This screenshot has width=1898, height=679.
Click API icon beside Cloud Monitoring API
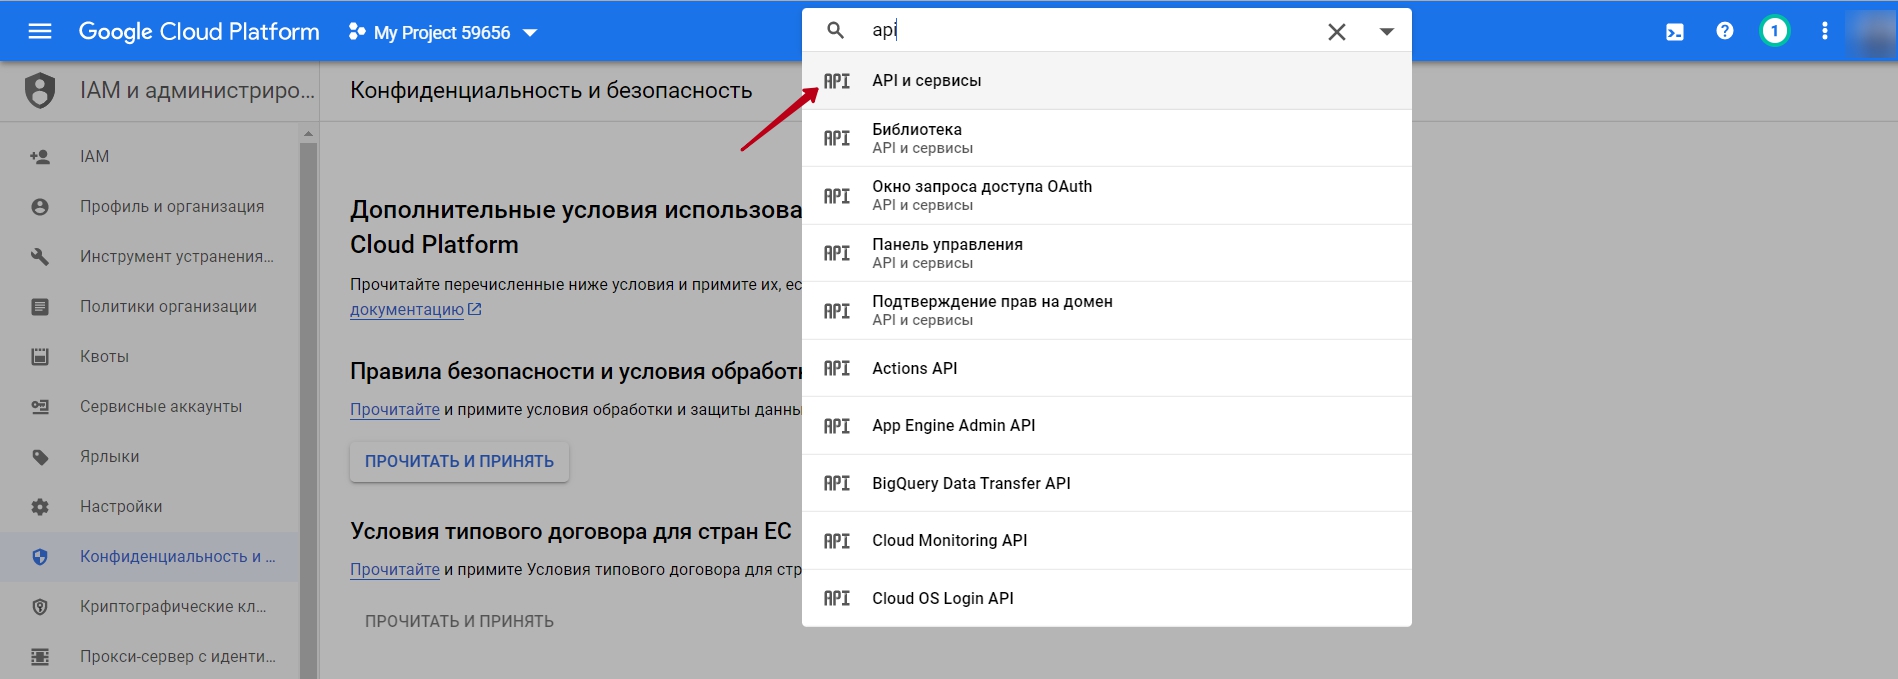coord(837,541)
